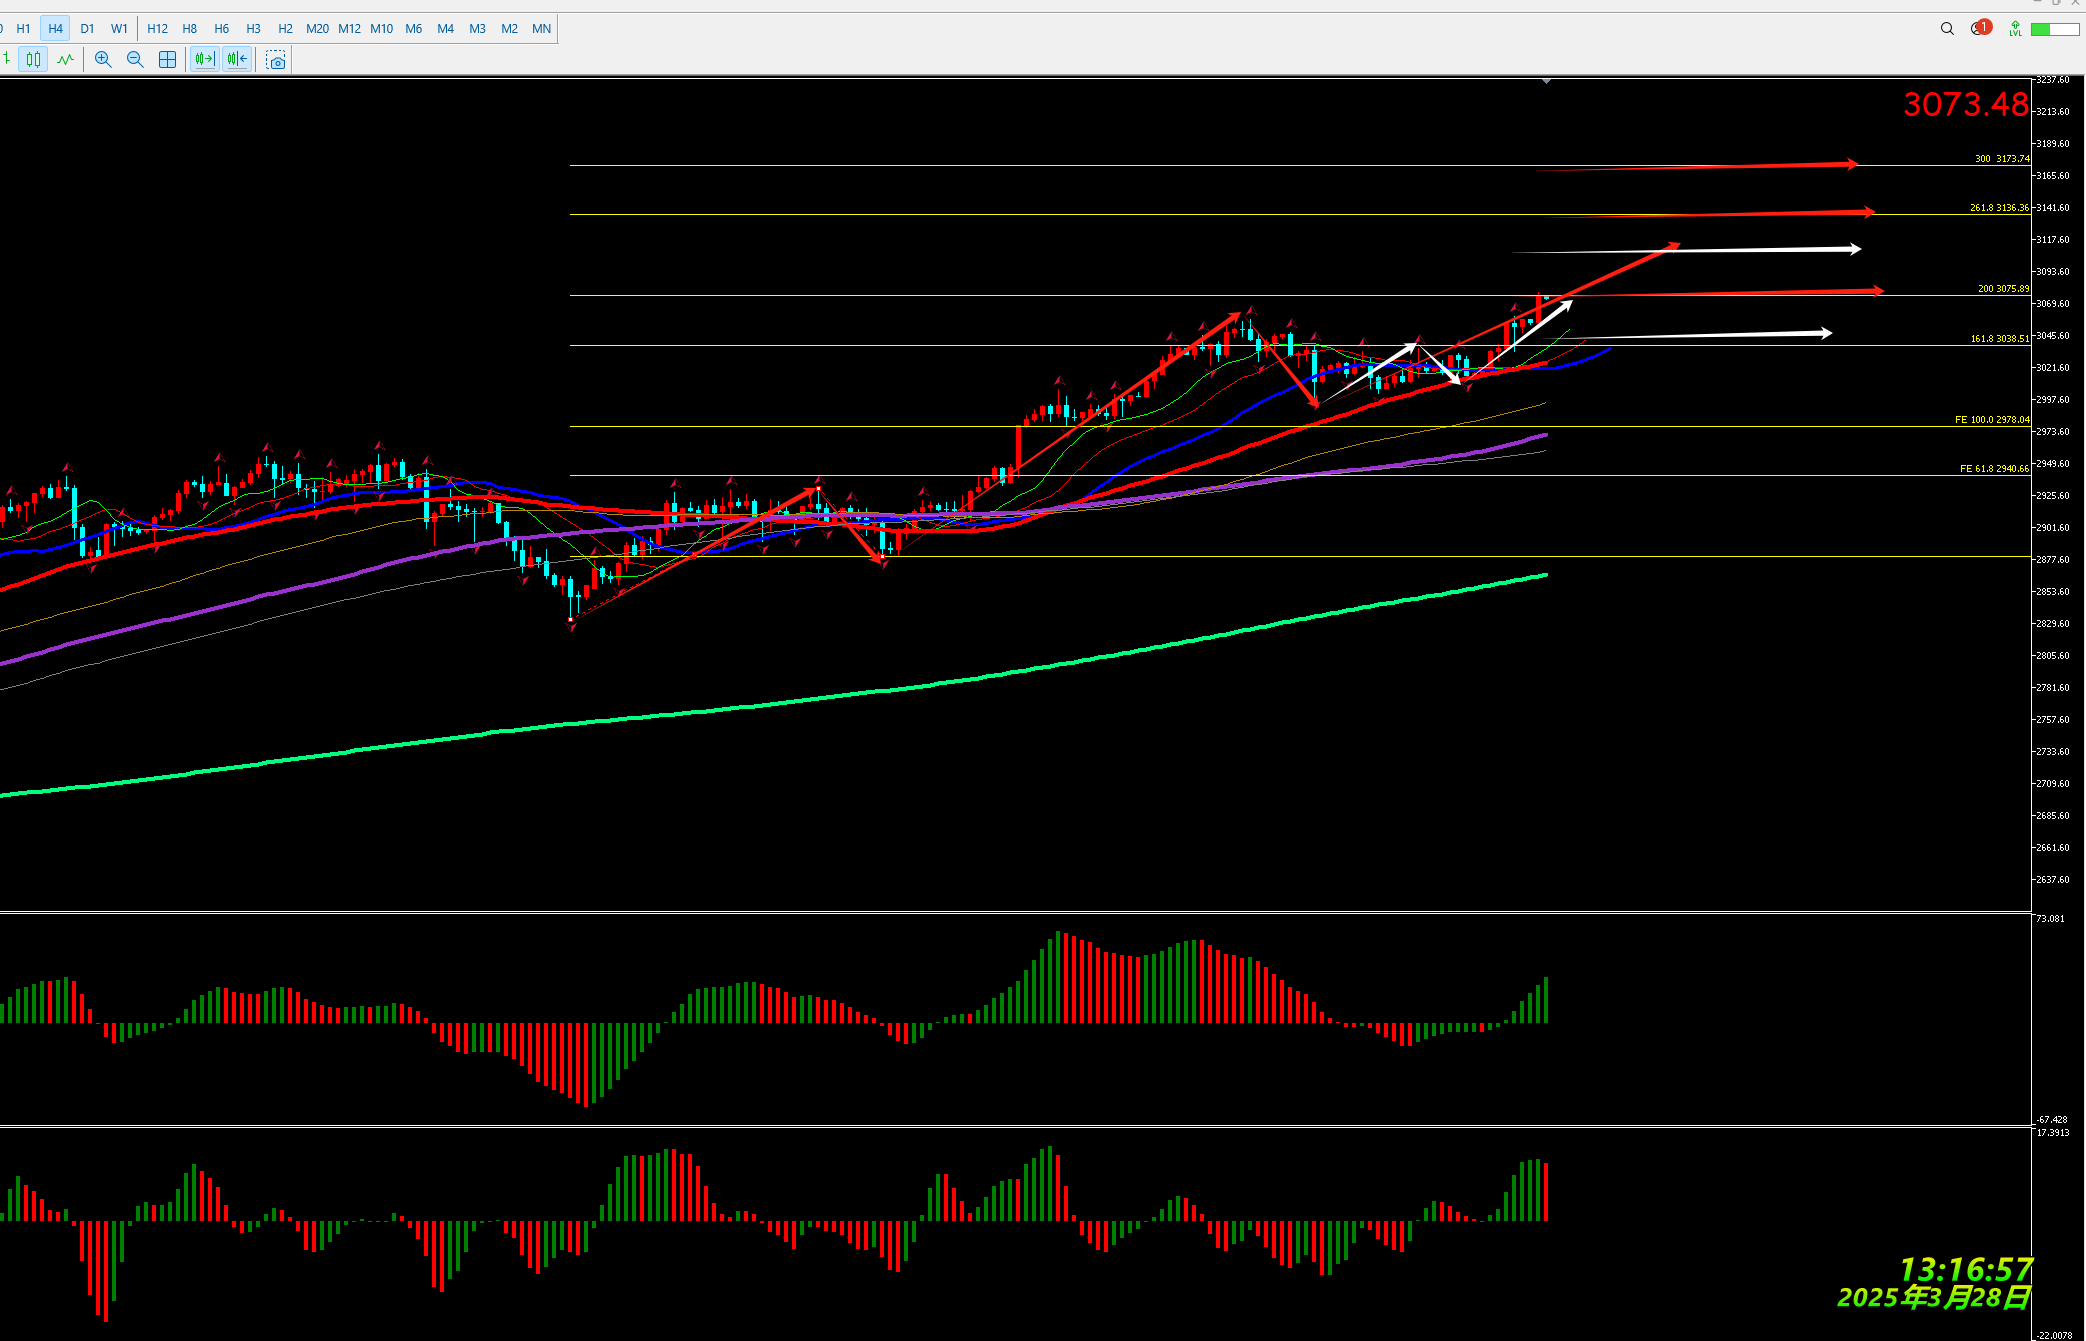Switch chart to line chart mode

coord(66,60)
